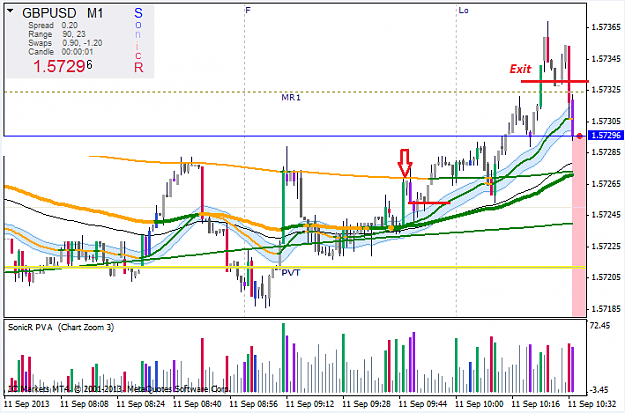
Task: Select the 1.57345 price scale value
Action: 606,59
